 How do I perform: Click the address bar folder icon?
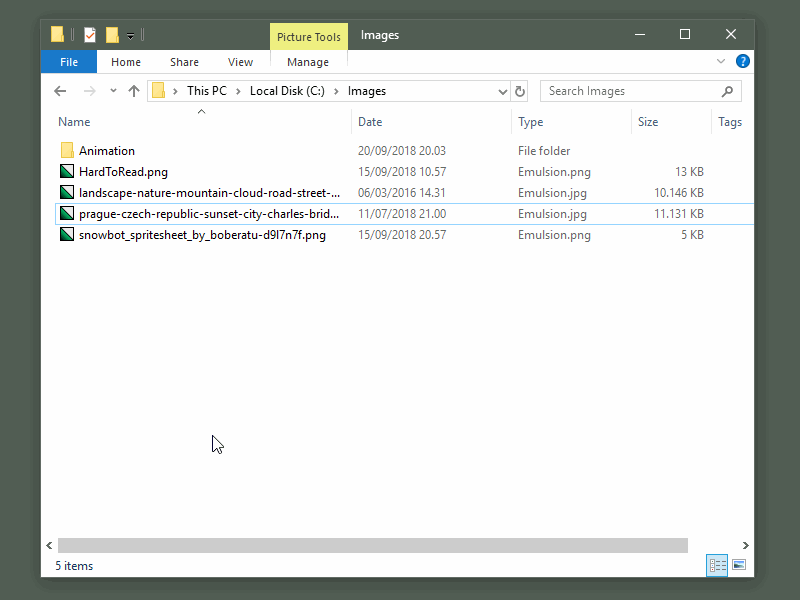[x=159, y=91]
